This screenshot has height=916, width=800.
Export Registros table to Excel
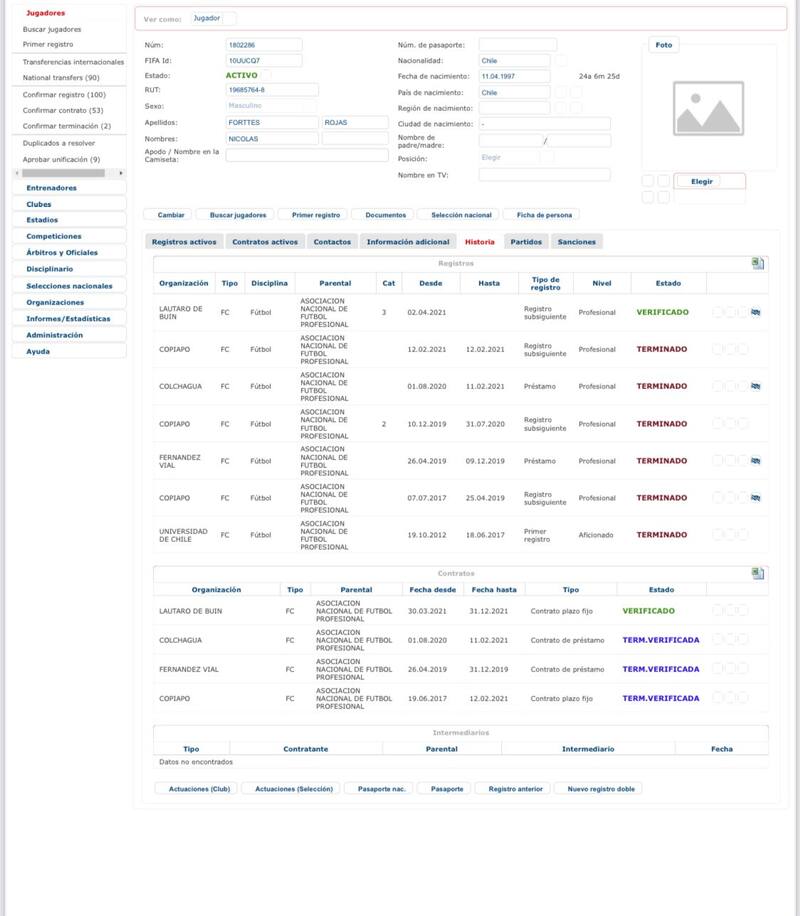click(758, 263)
